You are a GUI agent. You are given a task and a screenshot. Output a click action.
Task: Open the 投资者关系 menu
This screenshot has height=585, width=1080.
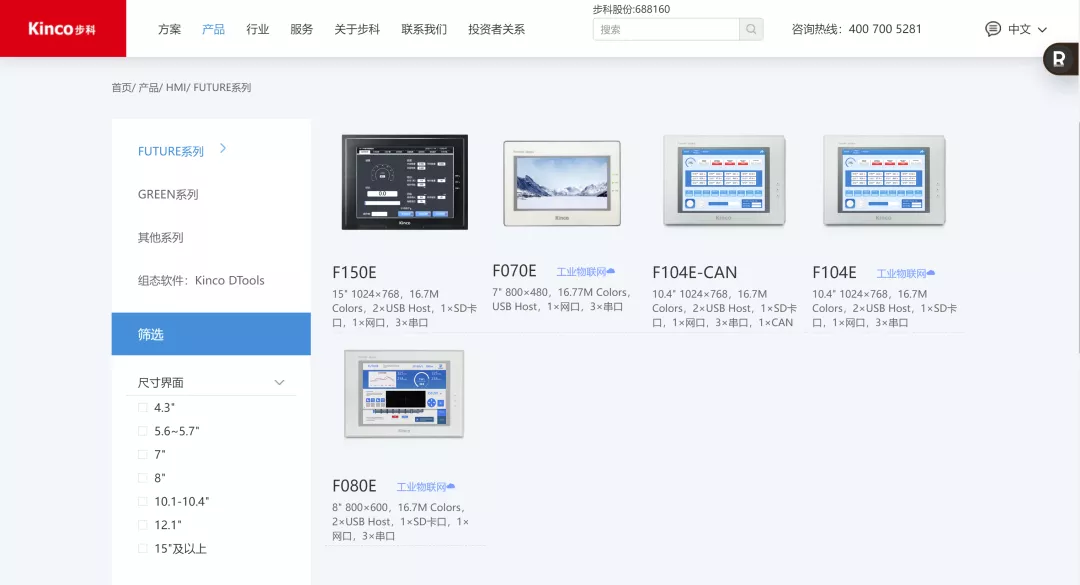(497, 29)
